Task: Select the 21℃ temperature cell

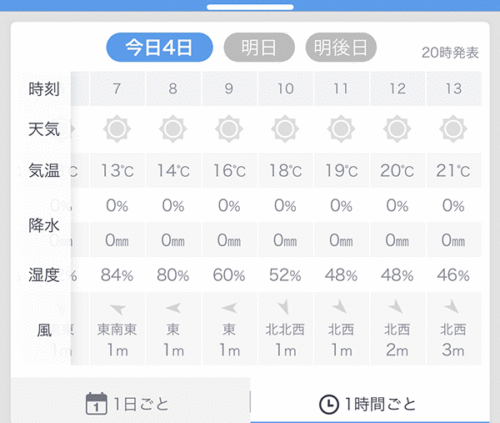Action: (454, 170)
